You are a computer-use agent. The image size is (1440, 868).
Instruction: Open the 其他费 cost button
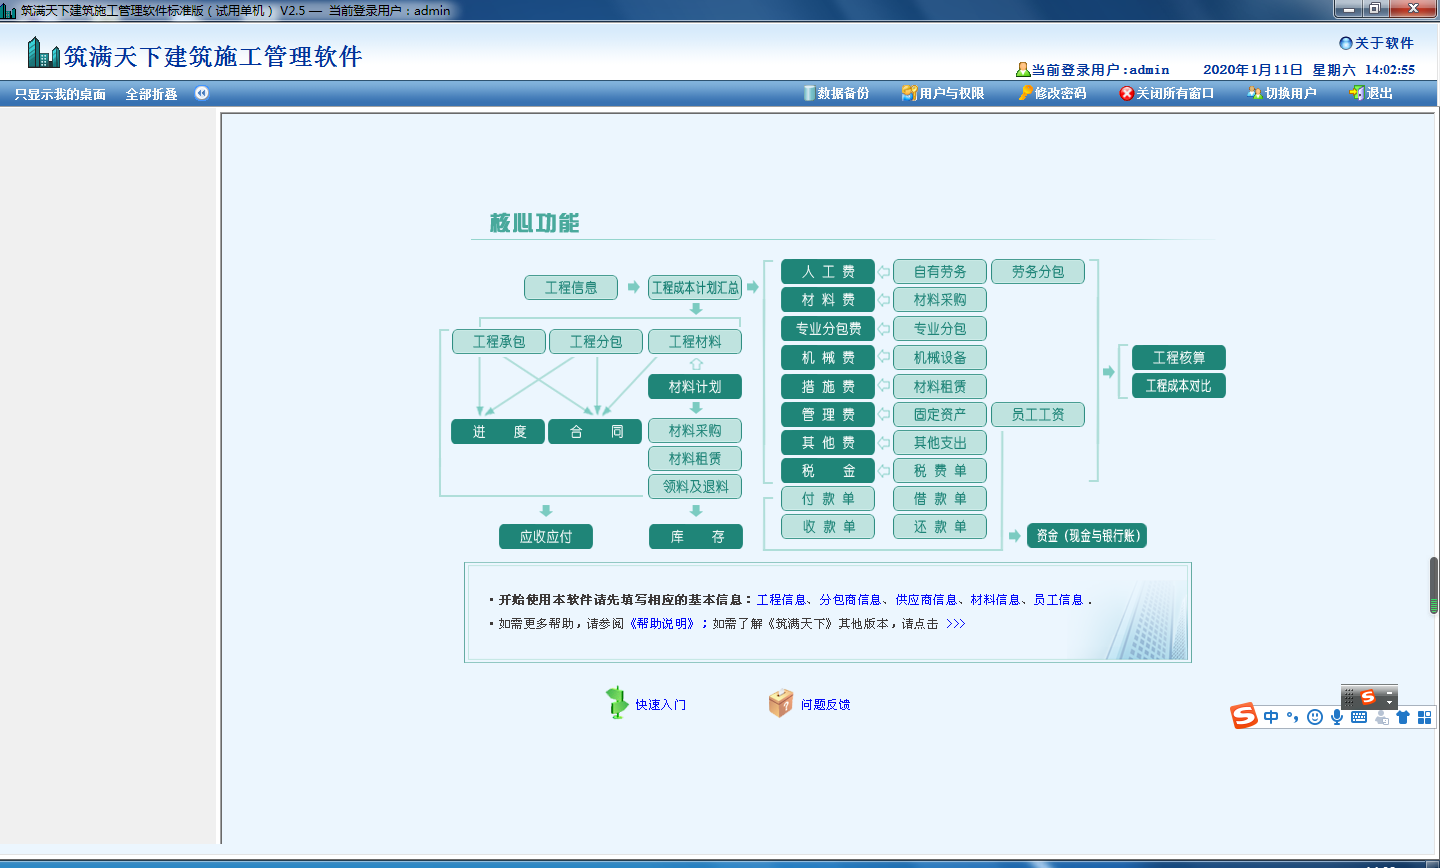[828, 443]
